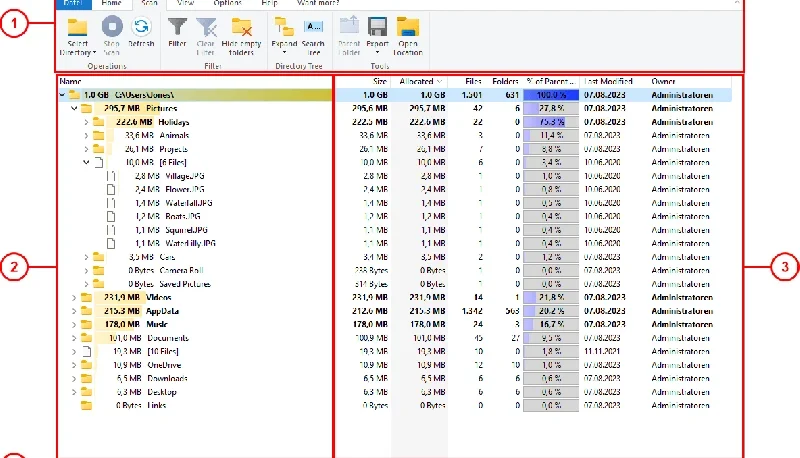Open the Filter tool
The image size is (800, 458).
tap(177, 33)
